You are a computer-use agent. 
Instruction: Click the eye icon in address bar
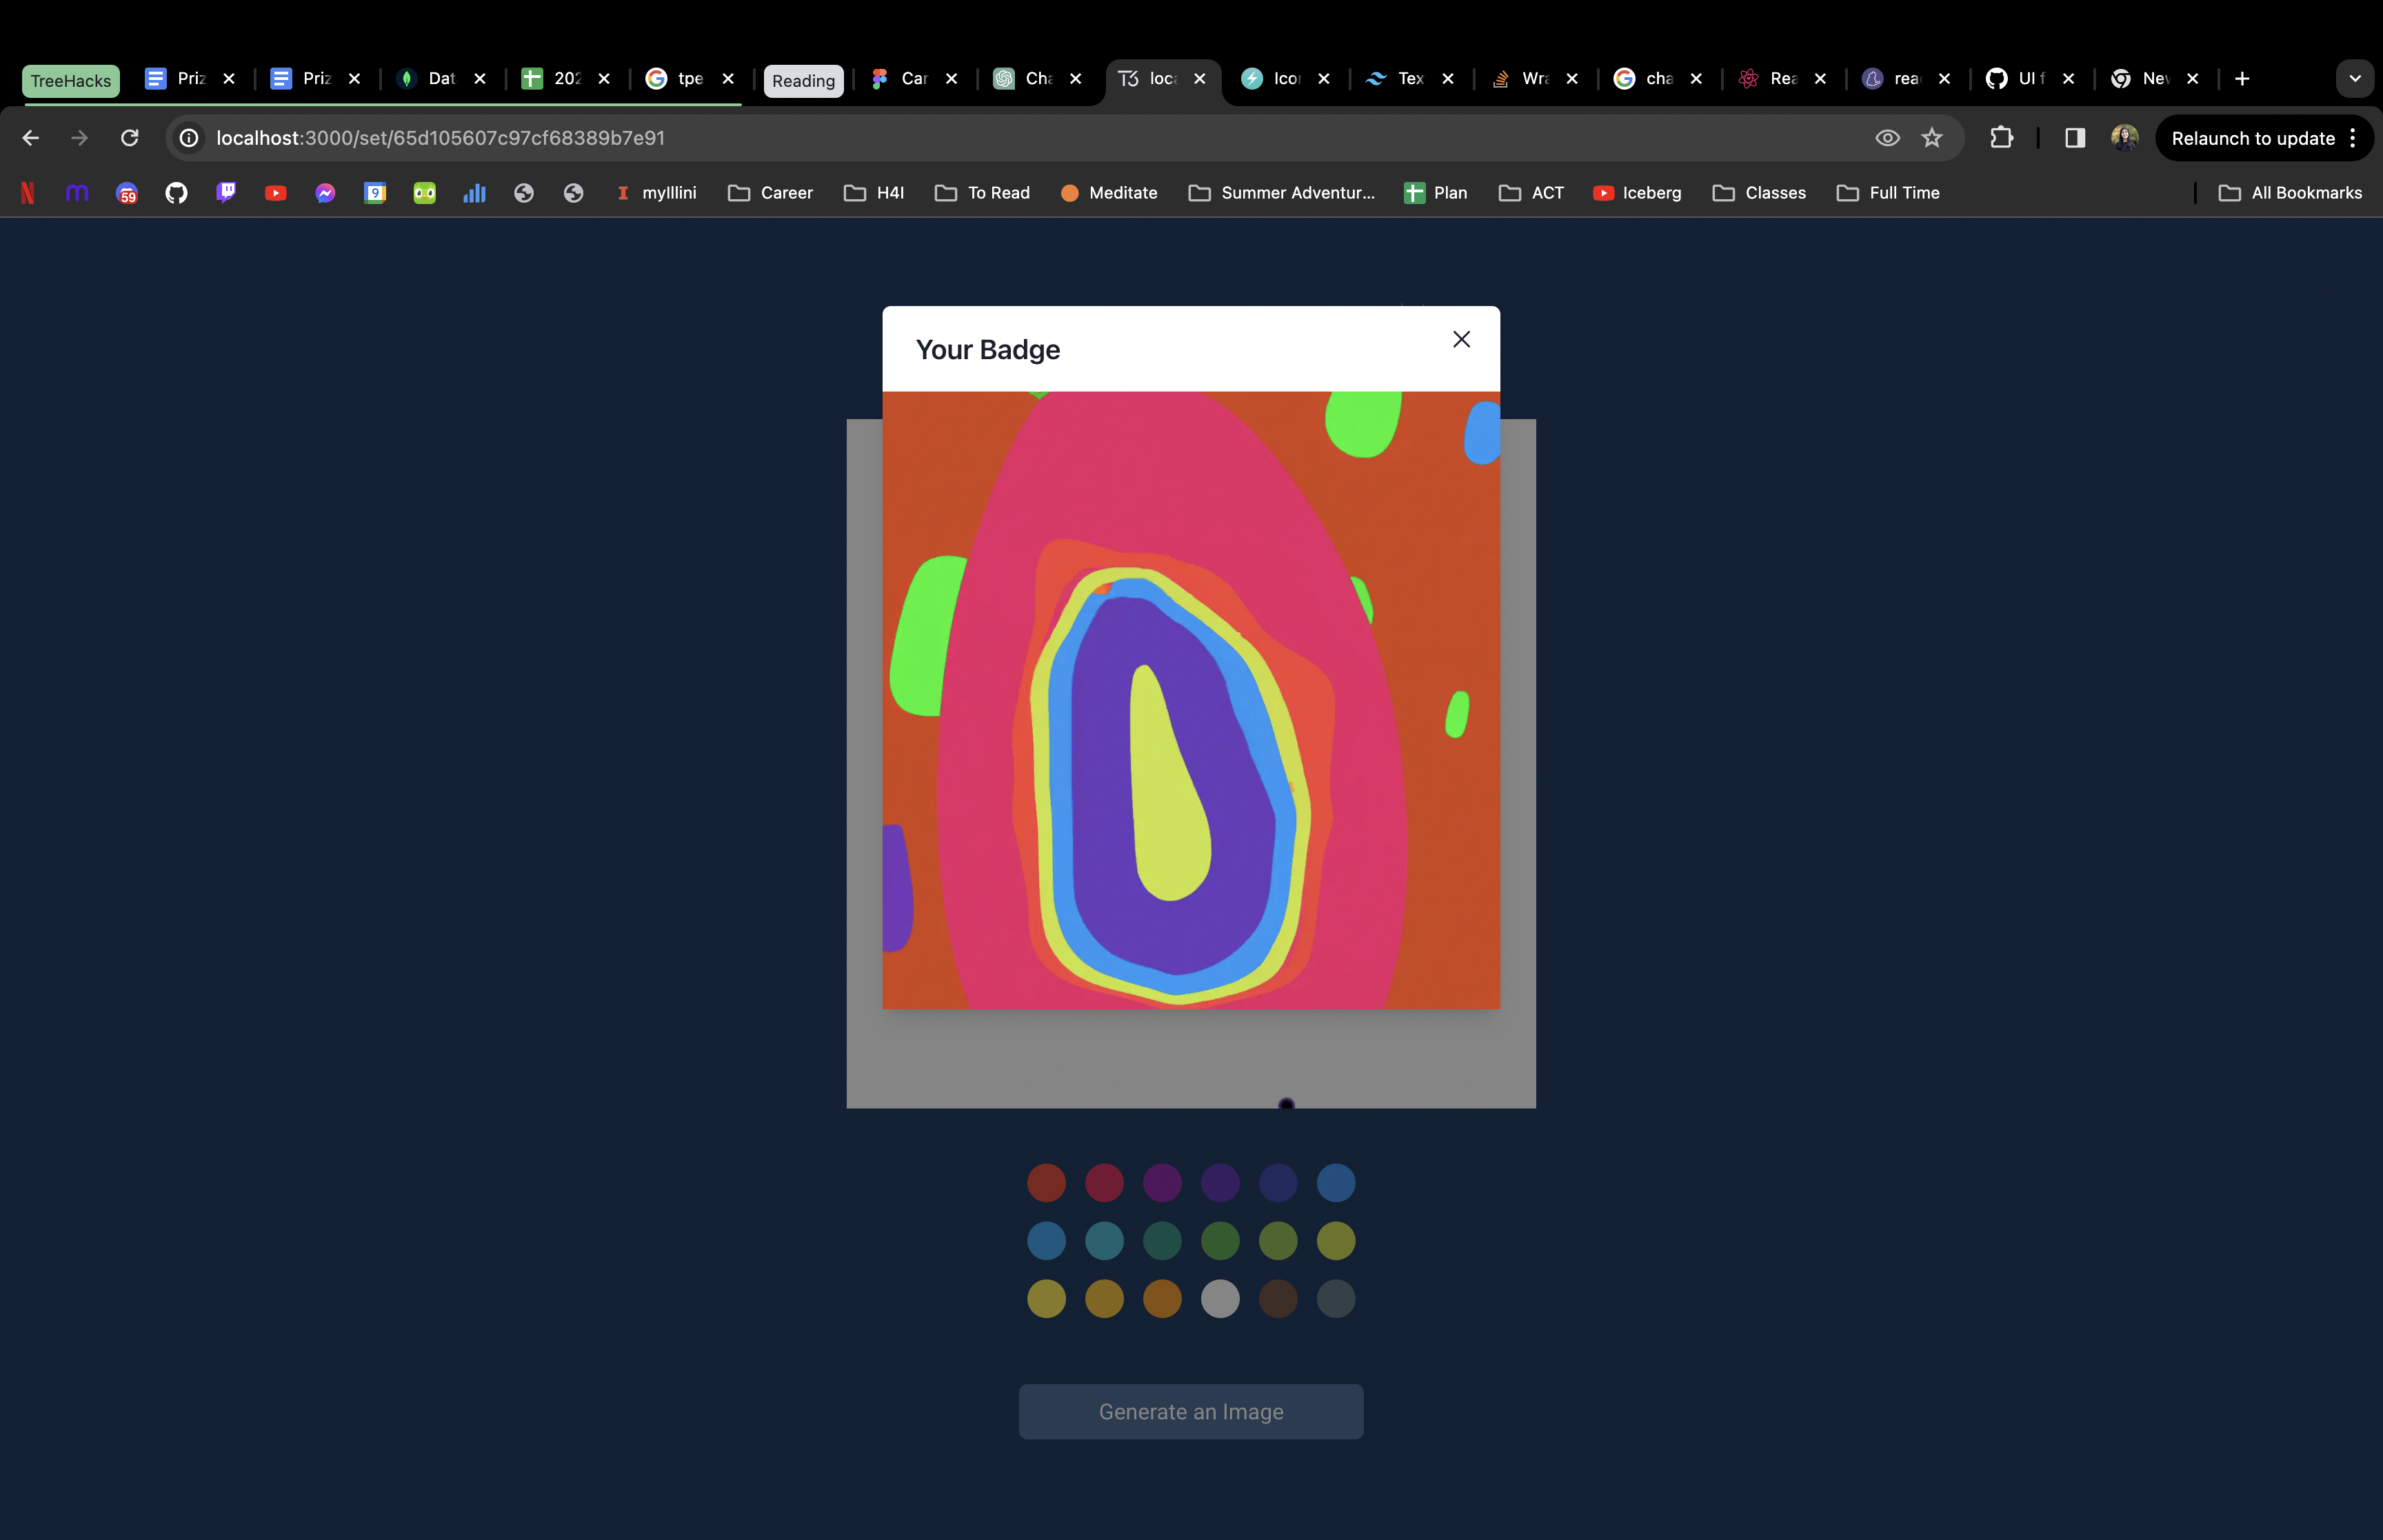click(x=1886, y=138)
